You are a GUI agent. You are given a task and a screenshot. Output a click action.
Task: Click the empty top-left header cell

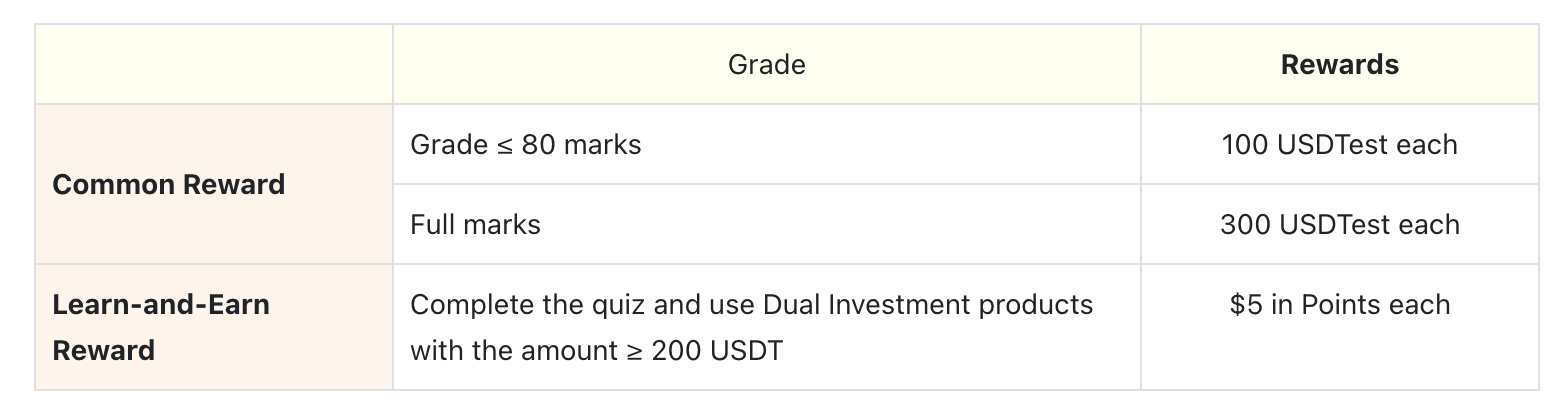214,65
